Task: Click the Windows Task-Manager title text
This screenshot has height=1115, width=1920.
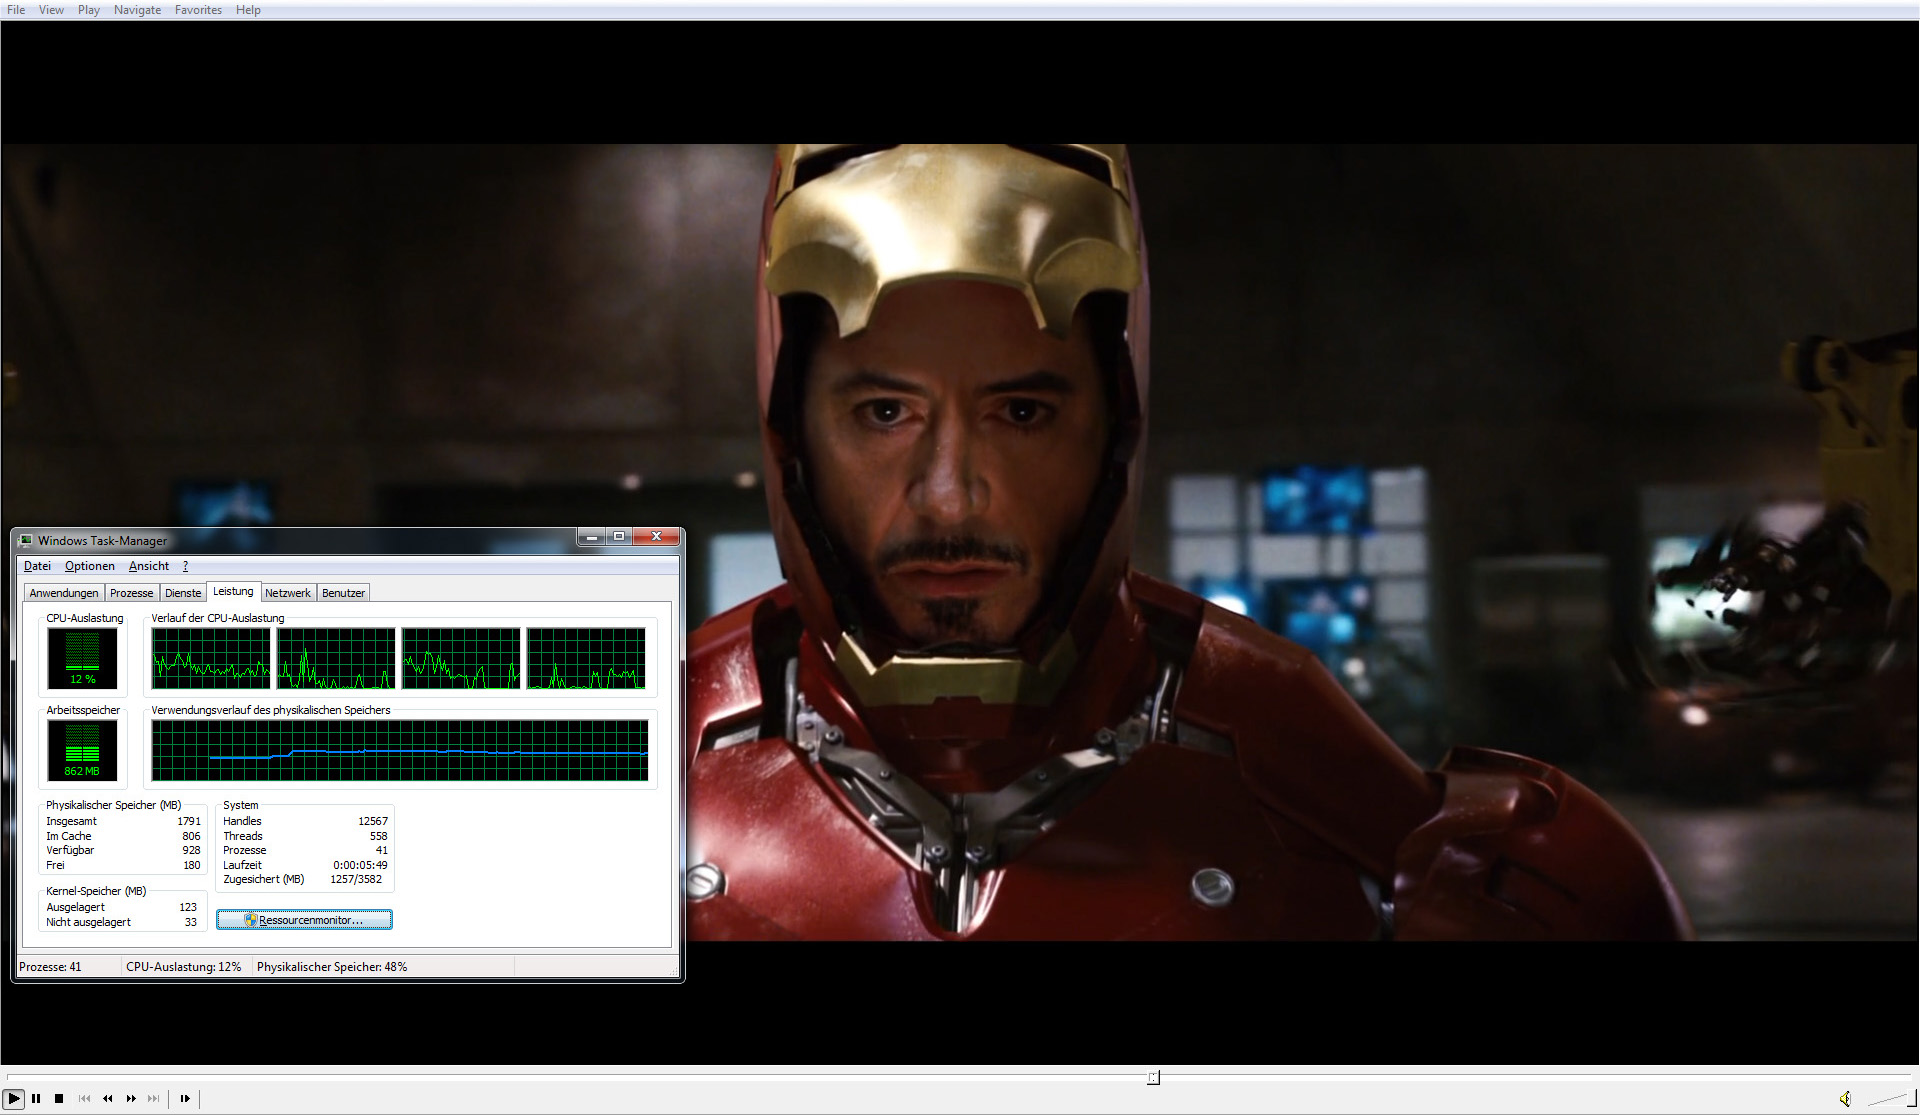Action: pyautogui.click(x=102, y=541)
